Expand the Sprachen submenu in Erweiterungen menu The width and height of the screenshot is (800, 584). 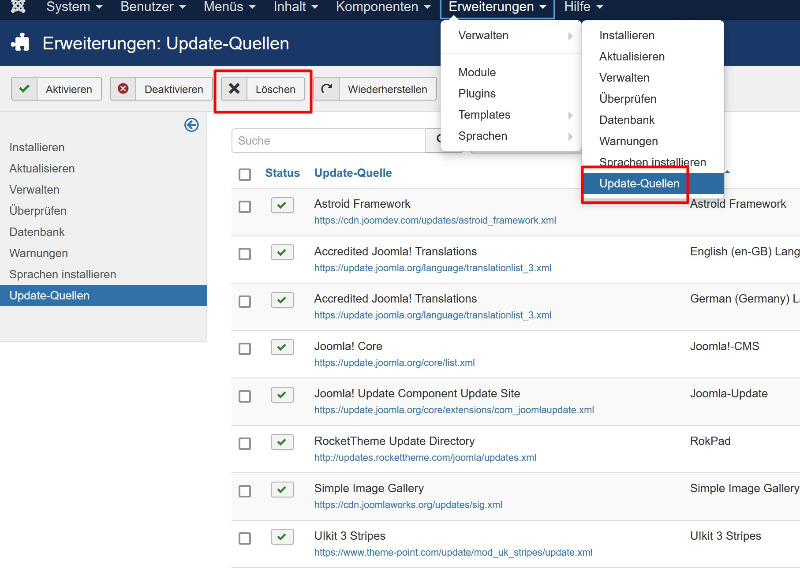[511, 136]
